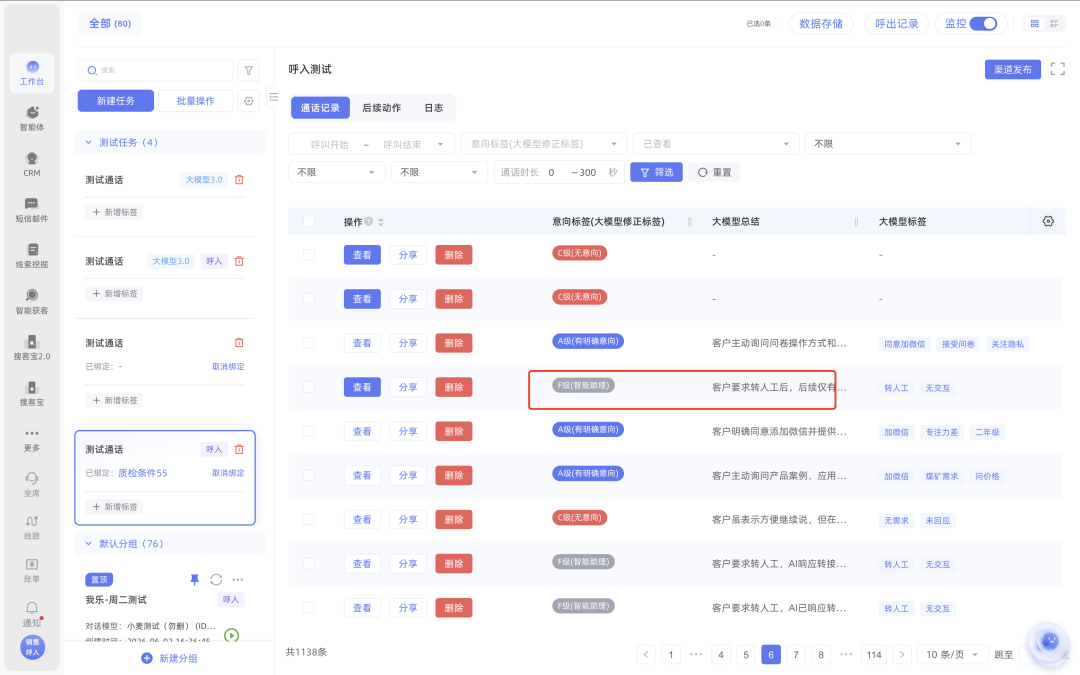Click the 重置 button
The height and width of the screenshot is (675, 1080).
coord(714,172)
